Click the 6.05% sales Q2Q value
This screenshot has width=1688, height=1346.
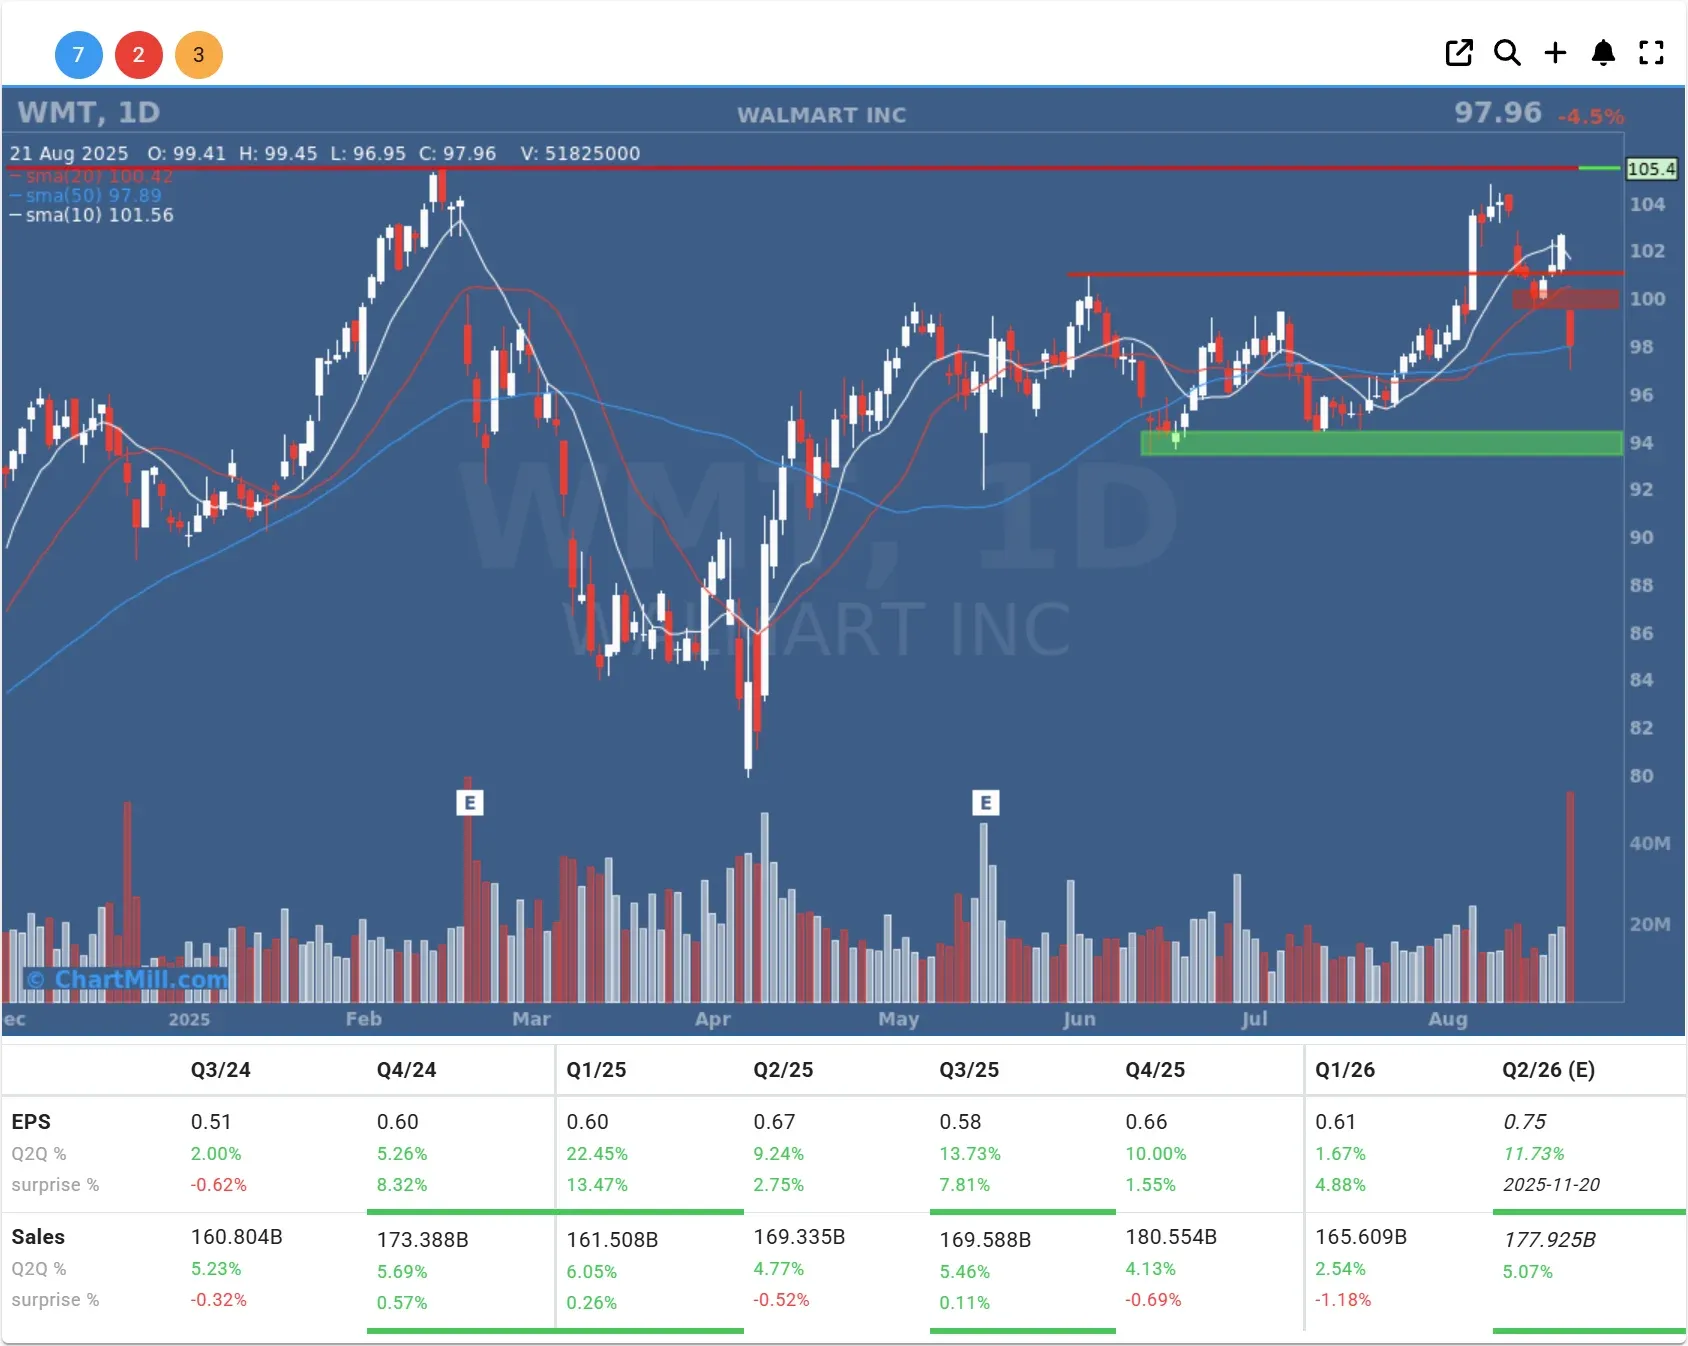(592, 1272)
